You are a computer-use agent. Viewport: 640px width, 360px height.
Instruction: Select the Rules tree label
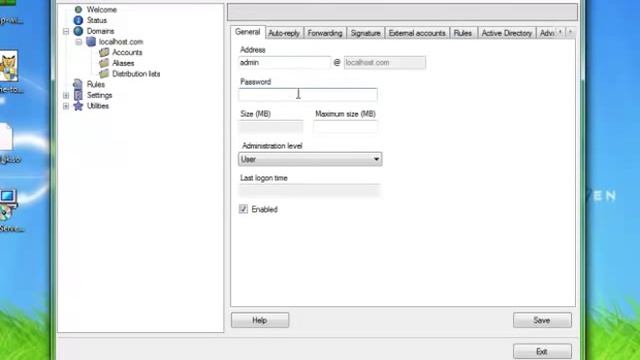pyautogui.click(x=96, y=84)
